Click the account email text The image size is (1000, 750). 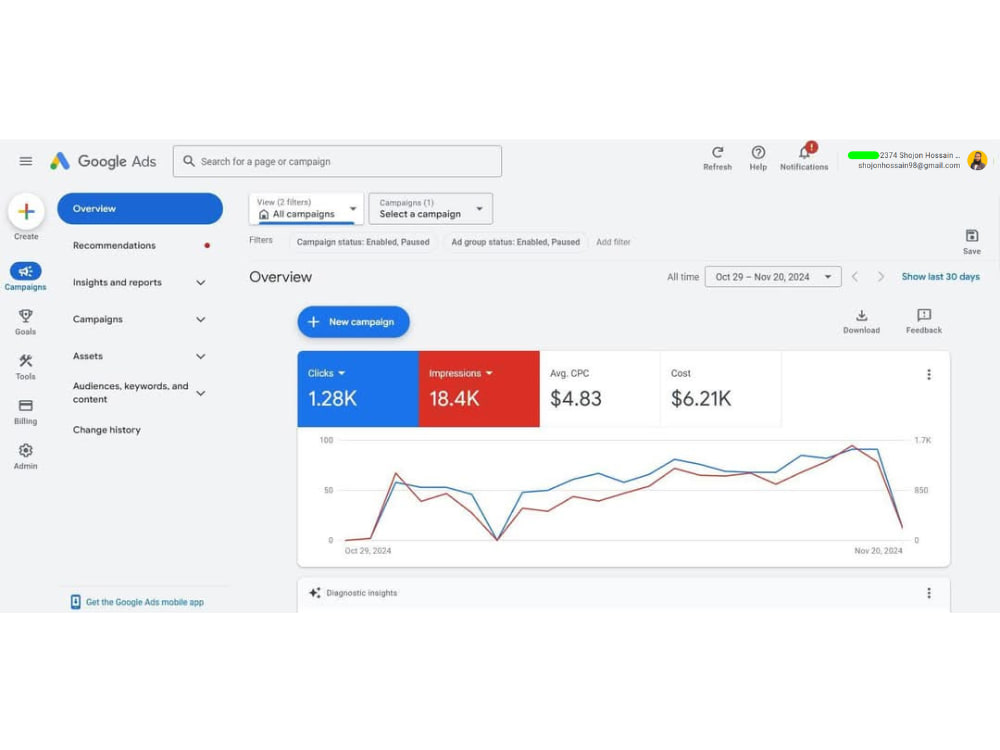(x=909, y=166)
